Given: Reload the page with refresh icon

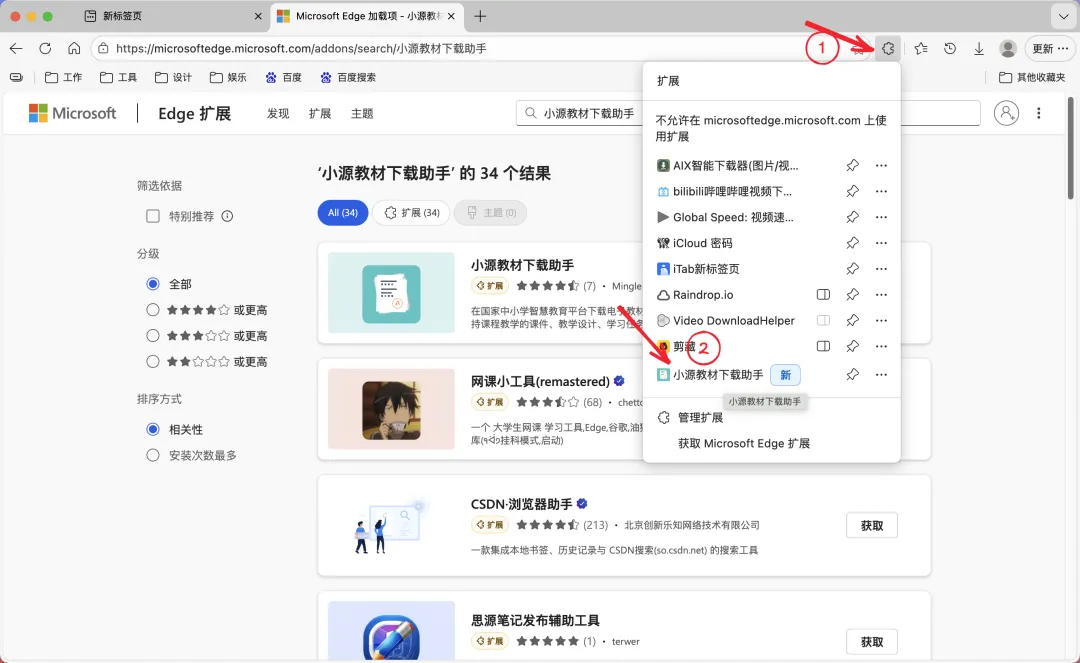Looking at the screenshot, I should 45,48.
